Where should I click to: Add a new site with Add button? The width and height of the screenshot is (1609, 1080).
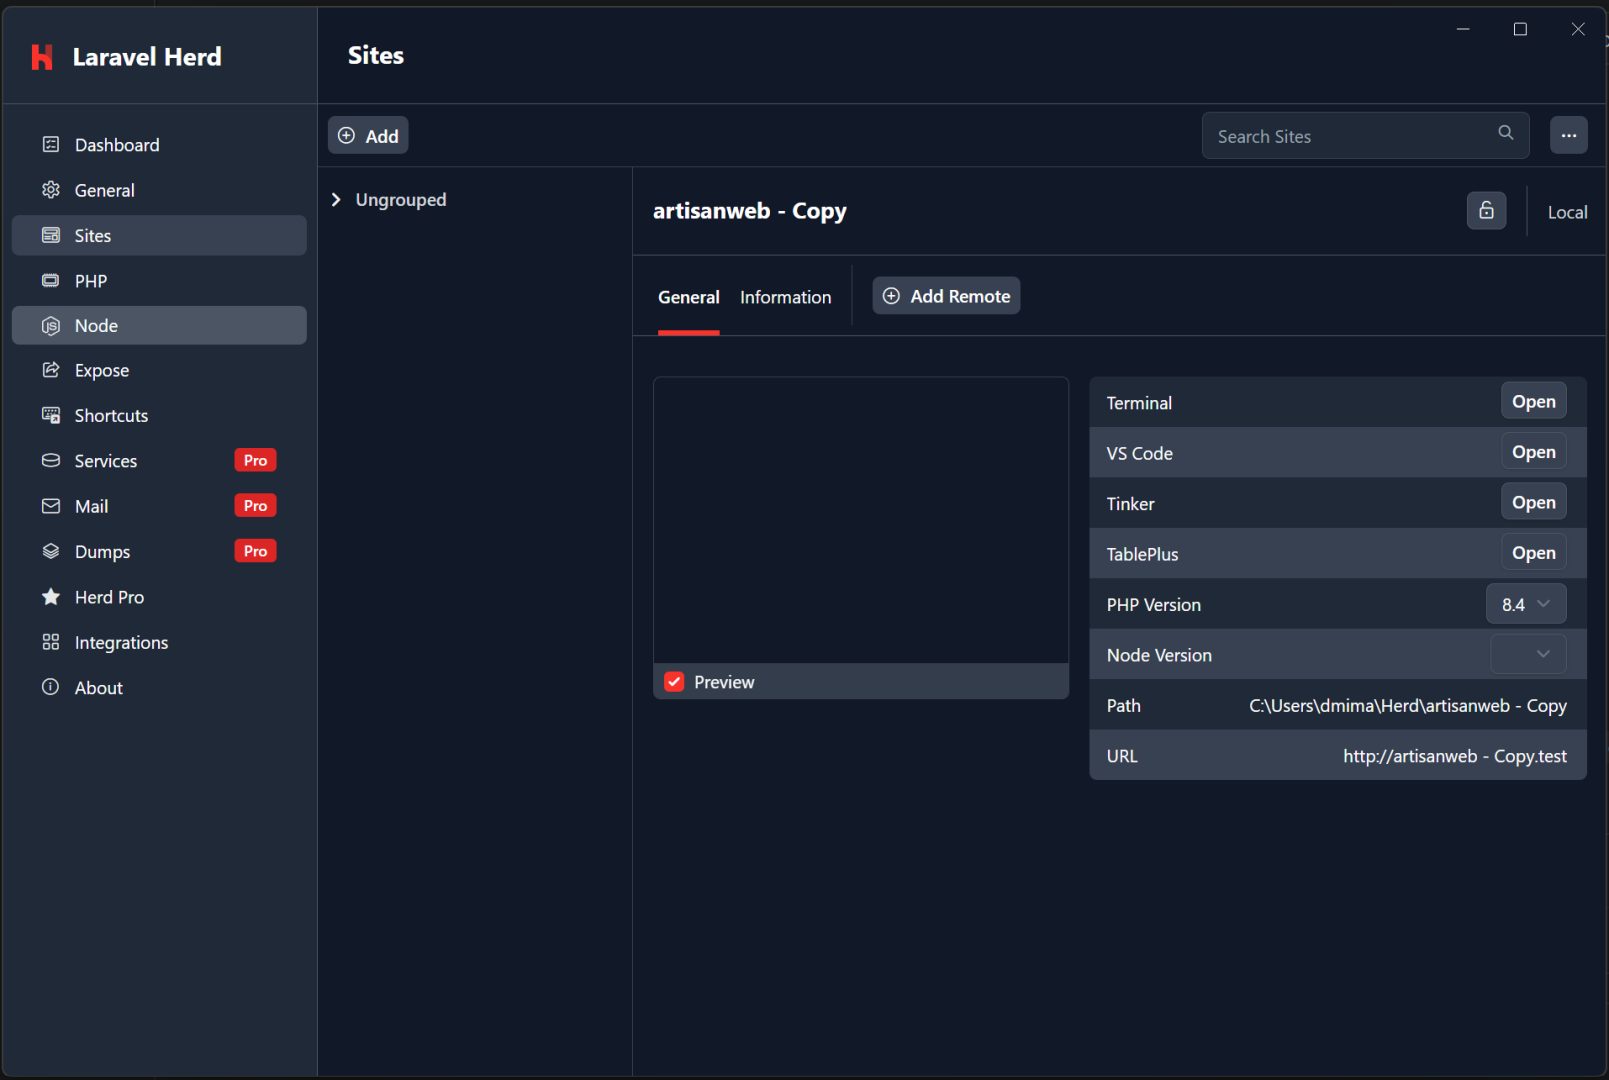(368, 136)
